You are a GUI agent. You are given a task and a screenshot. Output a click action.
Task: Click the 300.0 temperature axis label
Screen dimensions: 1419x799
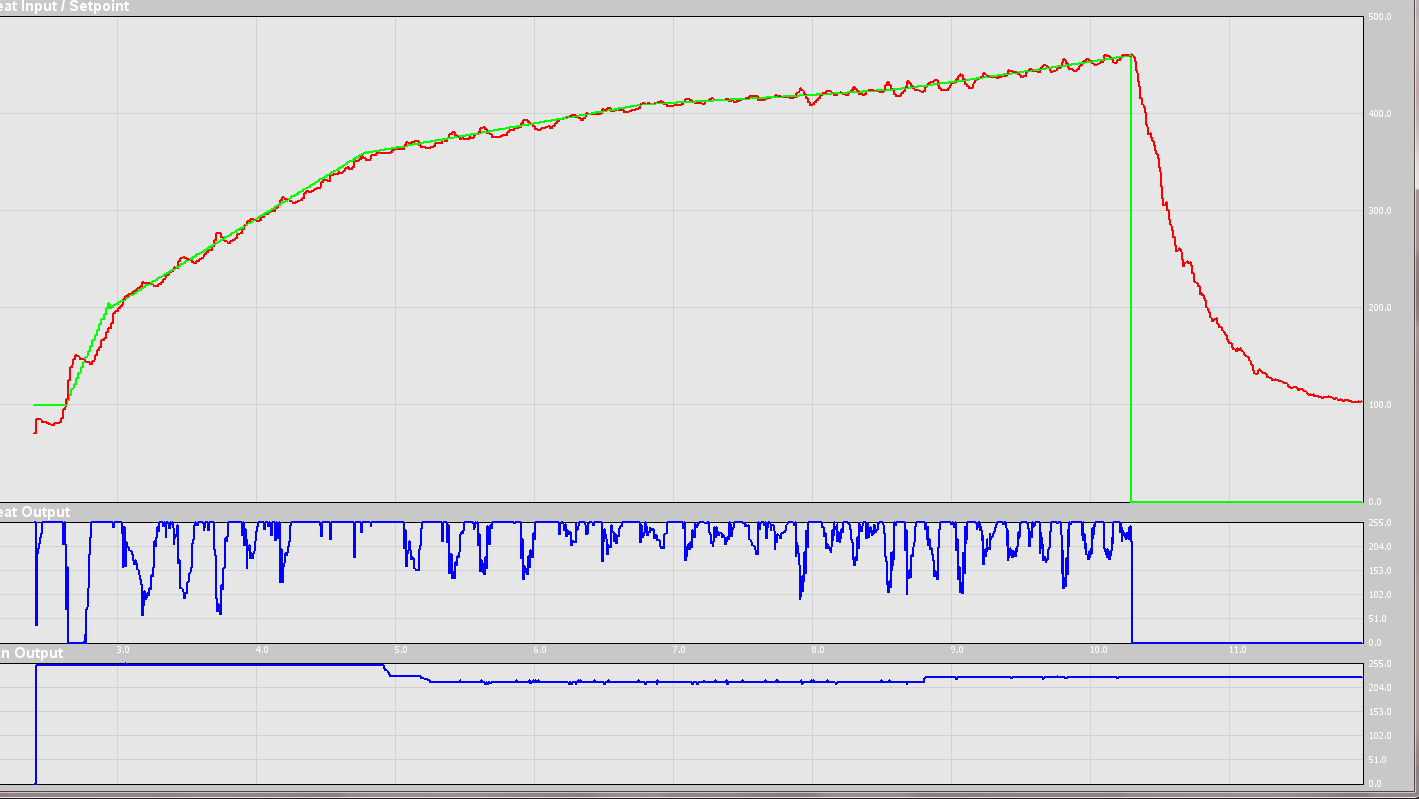point(1379,211)
